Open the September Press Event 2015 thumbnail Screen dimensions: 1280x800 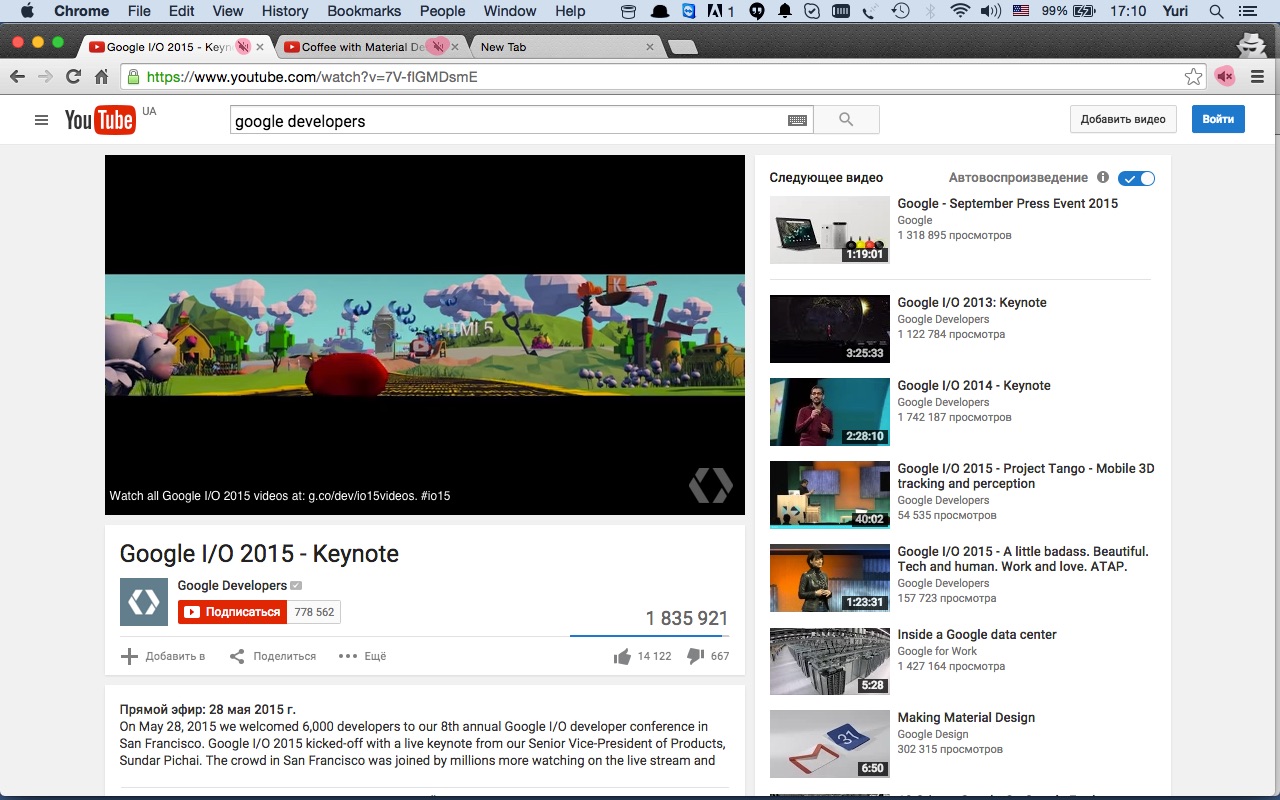tap(829, 230)
